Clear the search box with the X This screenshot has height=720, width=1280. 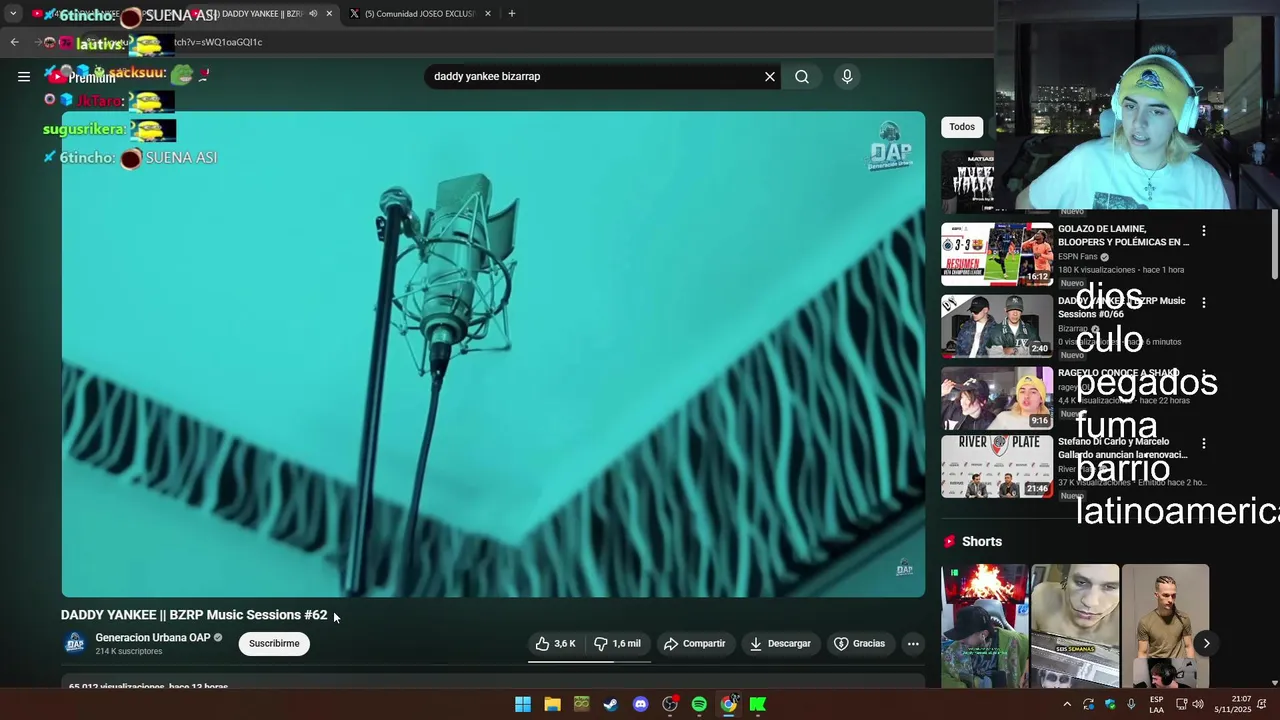click(x=770, y=76)
